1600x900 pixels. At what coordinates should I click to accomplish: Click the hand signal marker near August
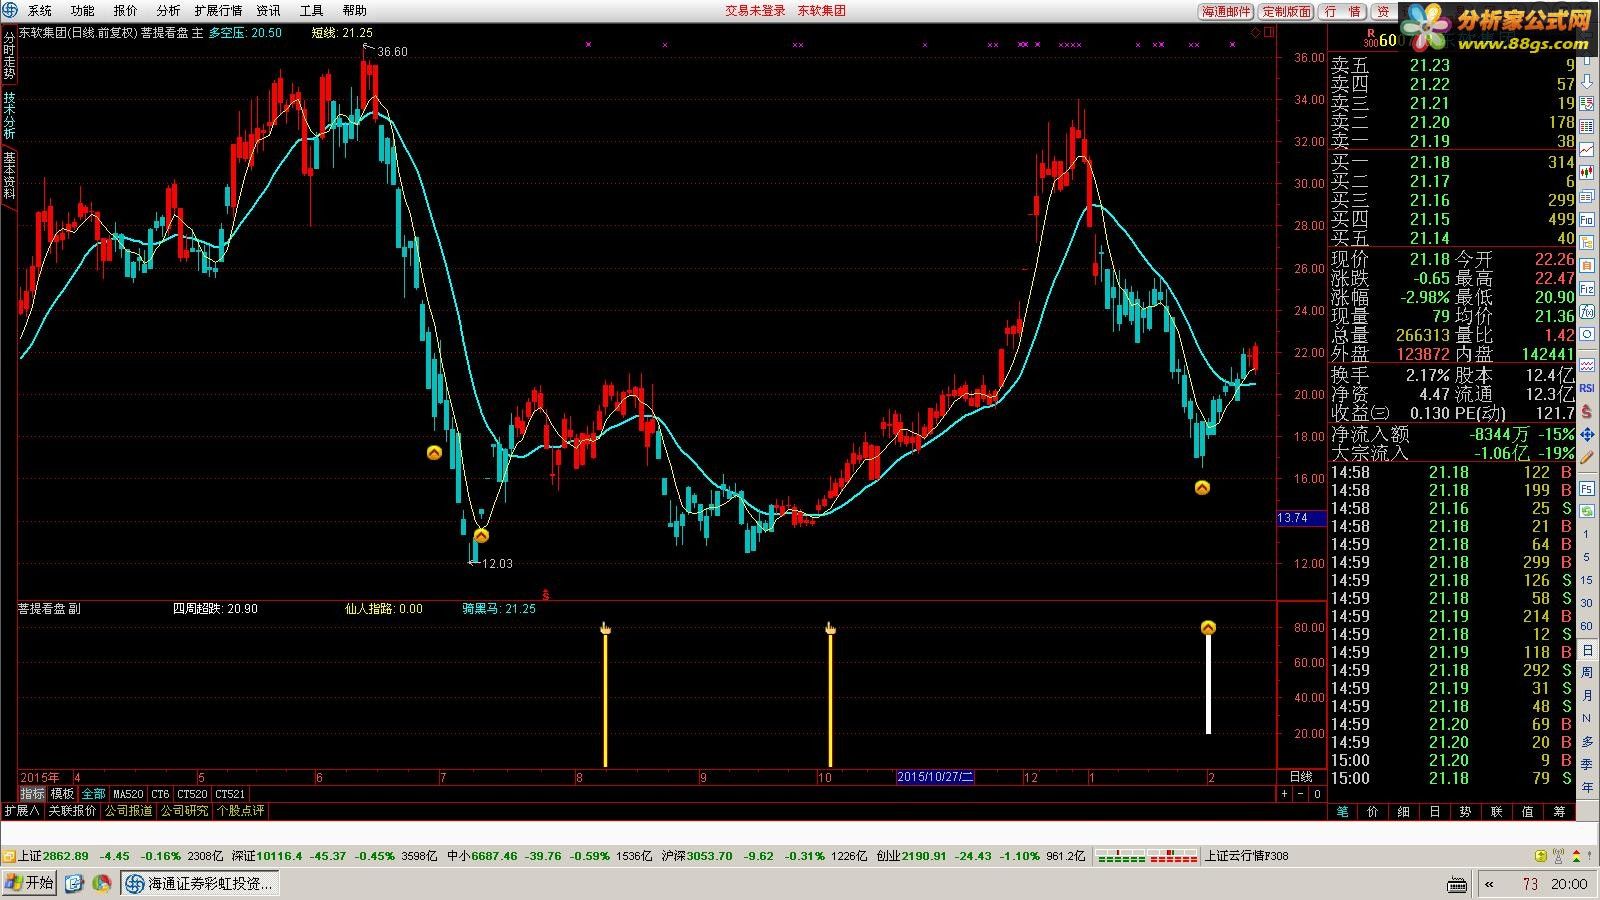tap(605, 628)
